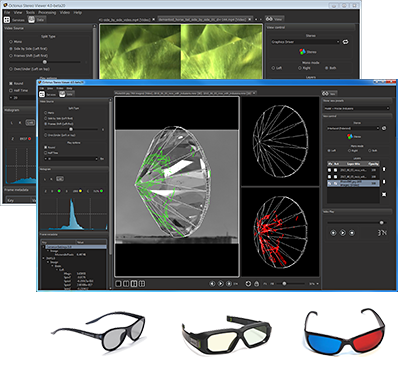398x370 pixels.
Task: Click the rotate/reset view icon in bottom toolbar
Action: 248,284
